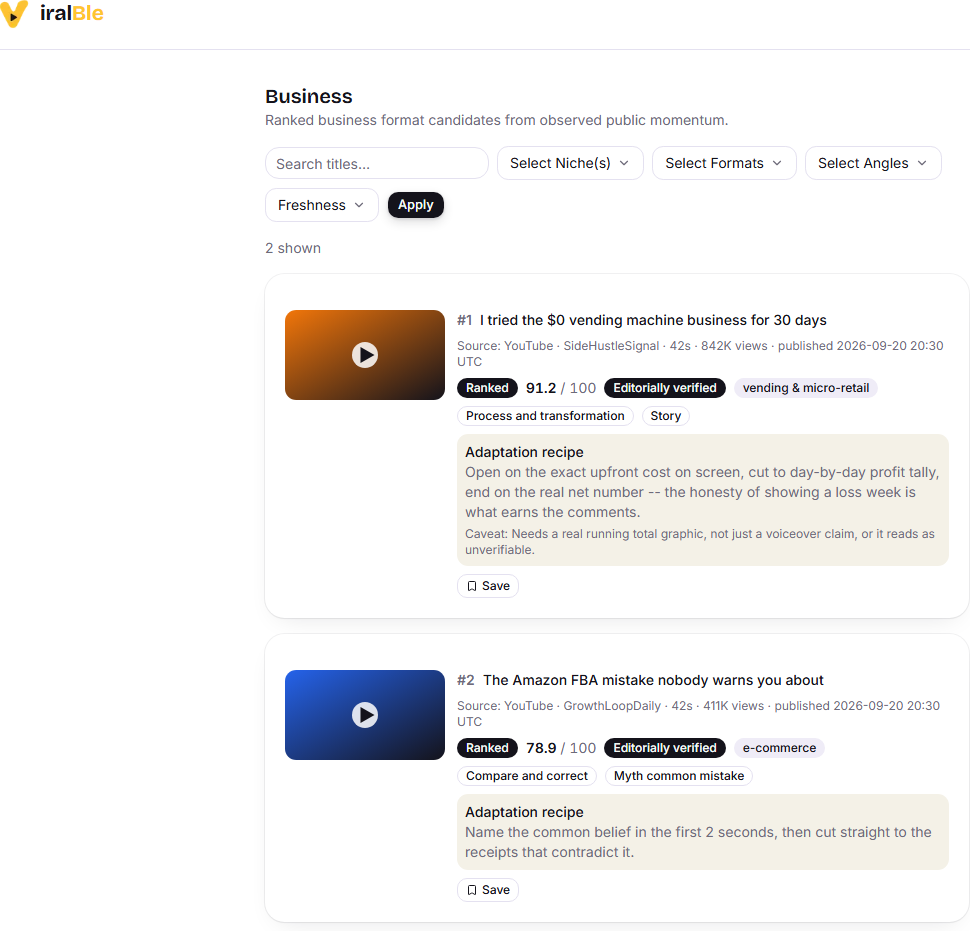Click the Business page heading
The width and height of the screenshot is (970, 931).
coord(309,97)
